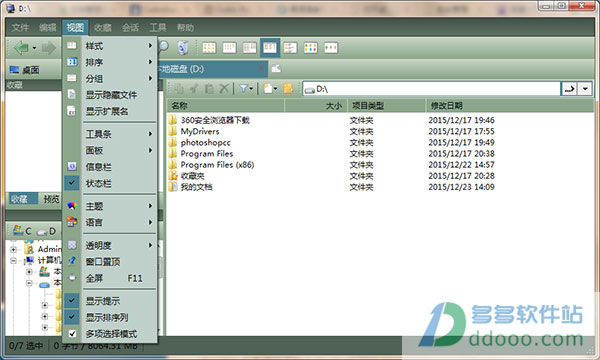
Task: Click the address bar go arrow
Action: tap(570, 89)
